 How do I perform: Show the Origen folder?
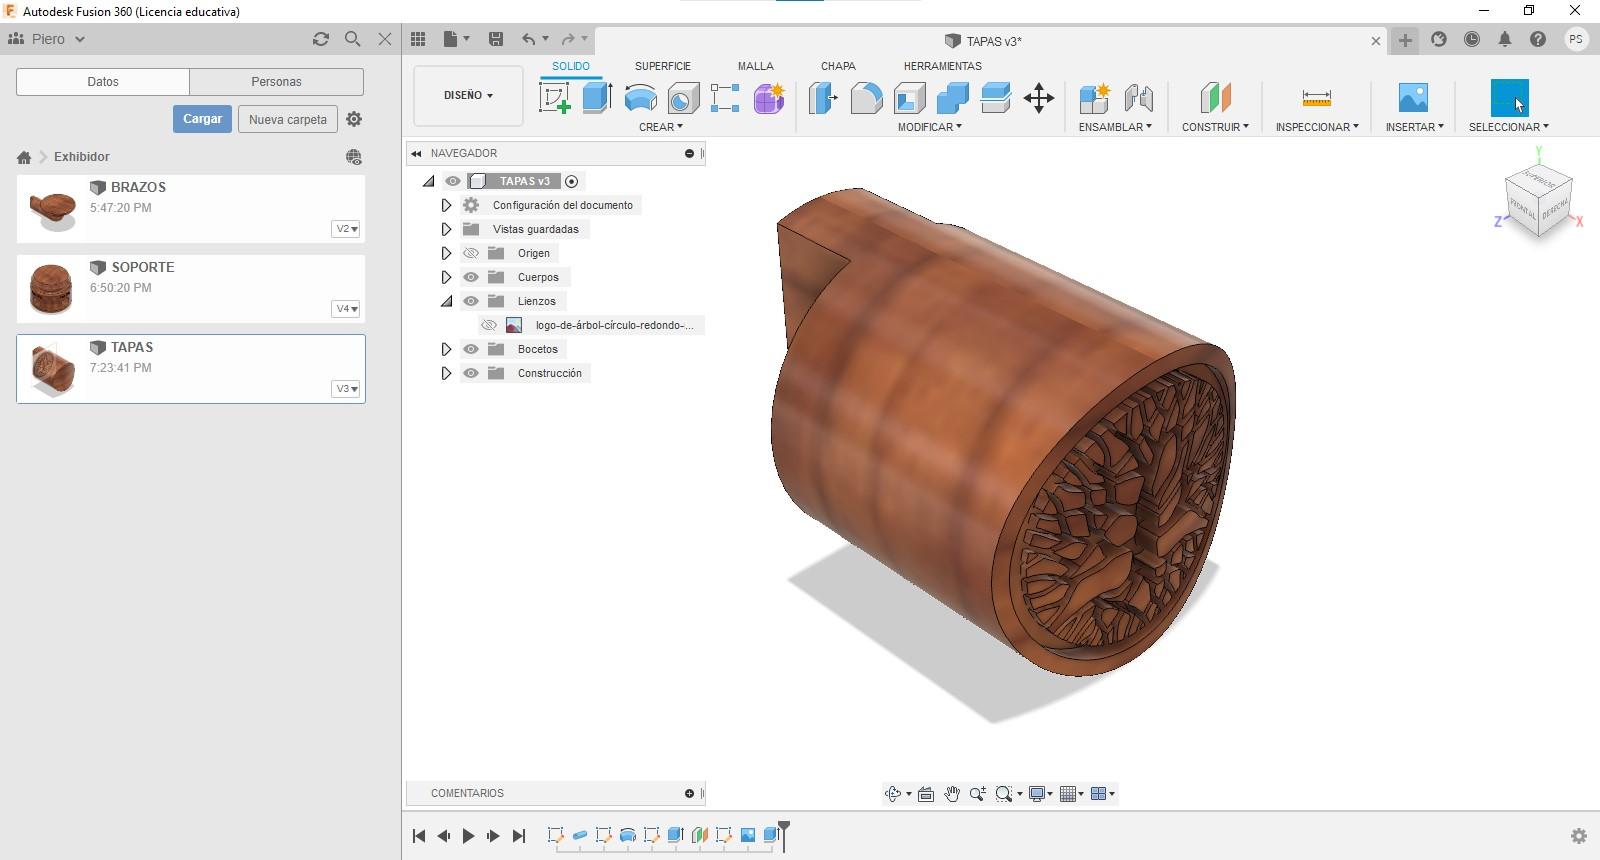(471, 253)
